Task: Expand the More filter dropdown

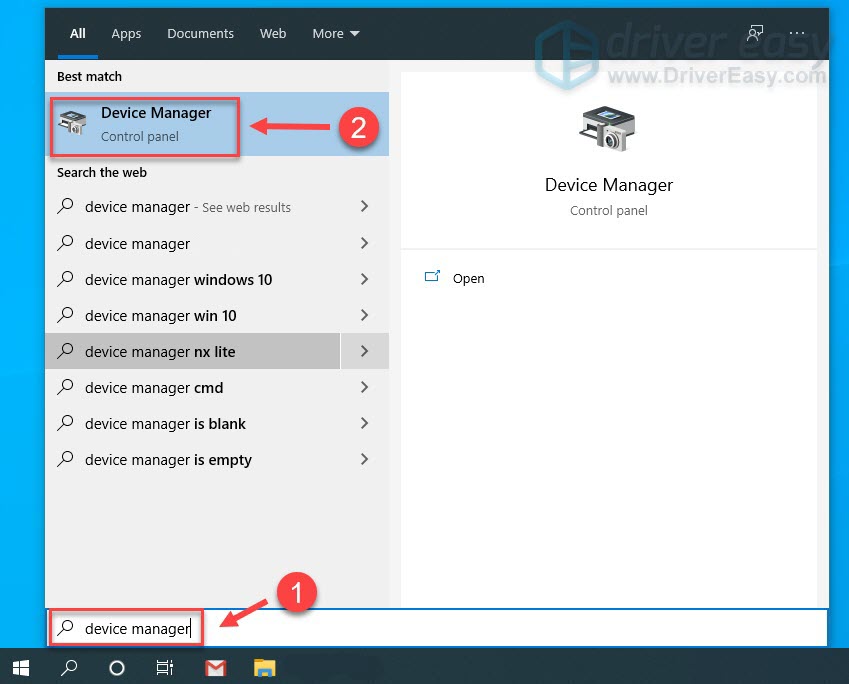Action: click(x=335, y=34)
